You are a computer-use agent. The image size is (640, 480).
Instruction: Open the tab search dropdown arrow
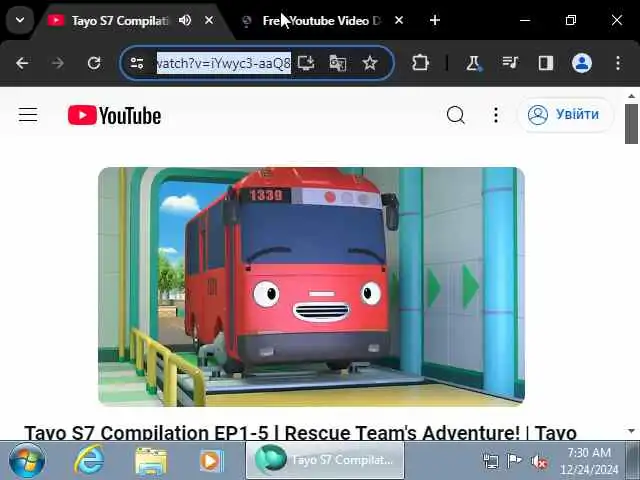[x=20, y=20]
